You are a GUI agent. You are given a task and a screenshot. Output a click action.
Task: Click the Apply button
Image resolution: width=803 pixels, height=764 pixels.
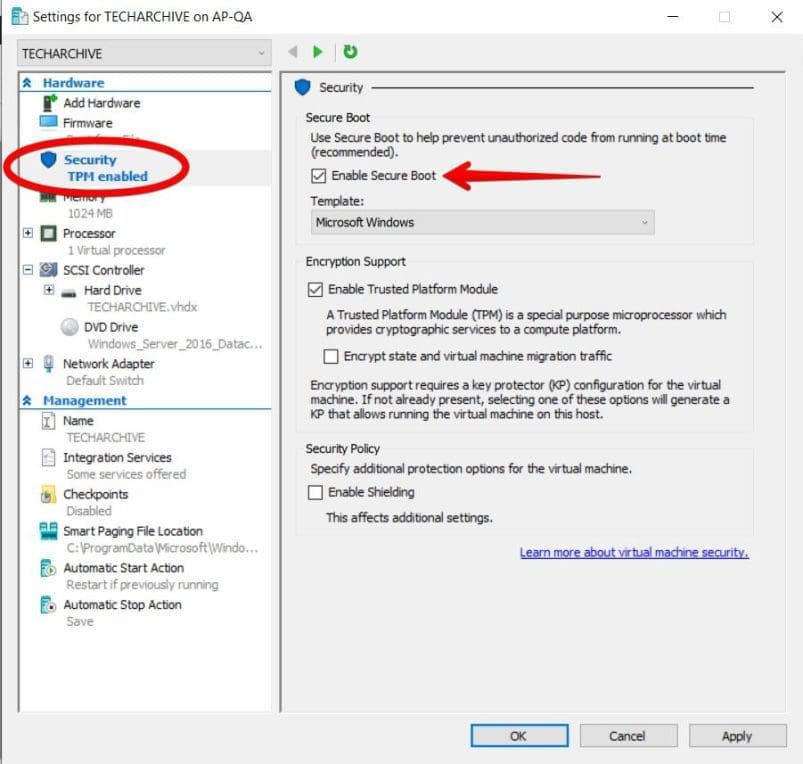click(x=736, y=736)
